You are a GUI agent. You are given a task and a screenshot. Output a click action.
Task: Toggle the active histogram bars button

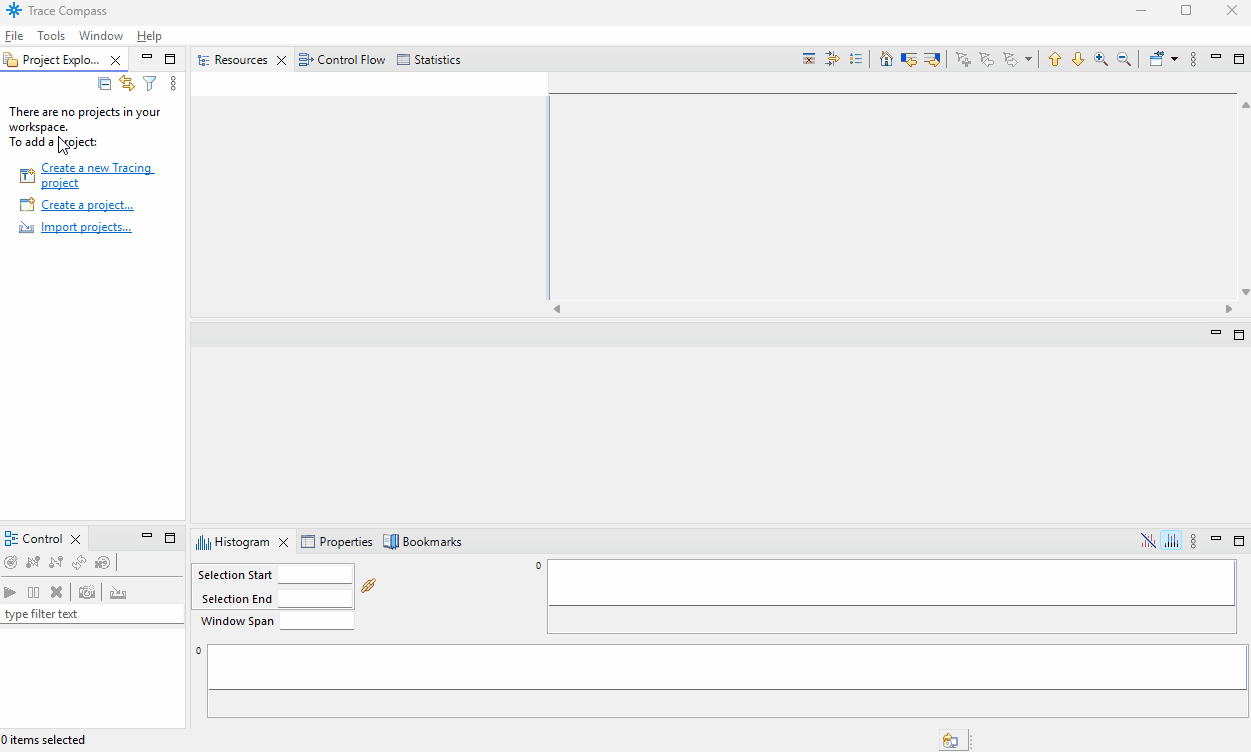click(1171, 542)
